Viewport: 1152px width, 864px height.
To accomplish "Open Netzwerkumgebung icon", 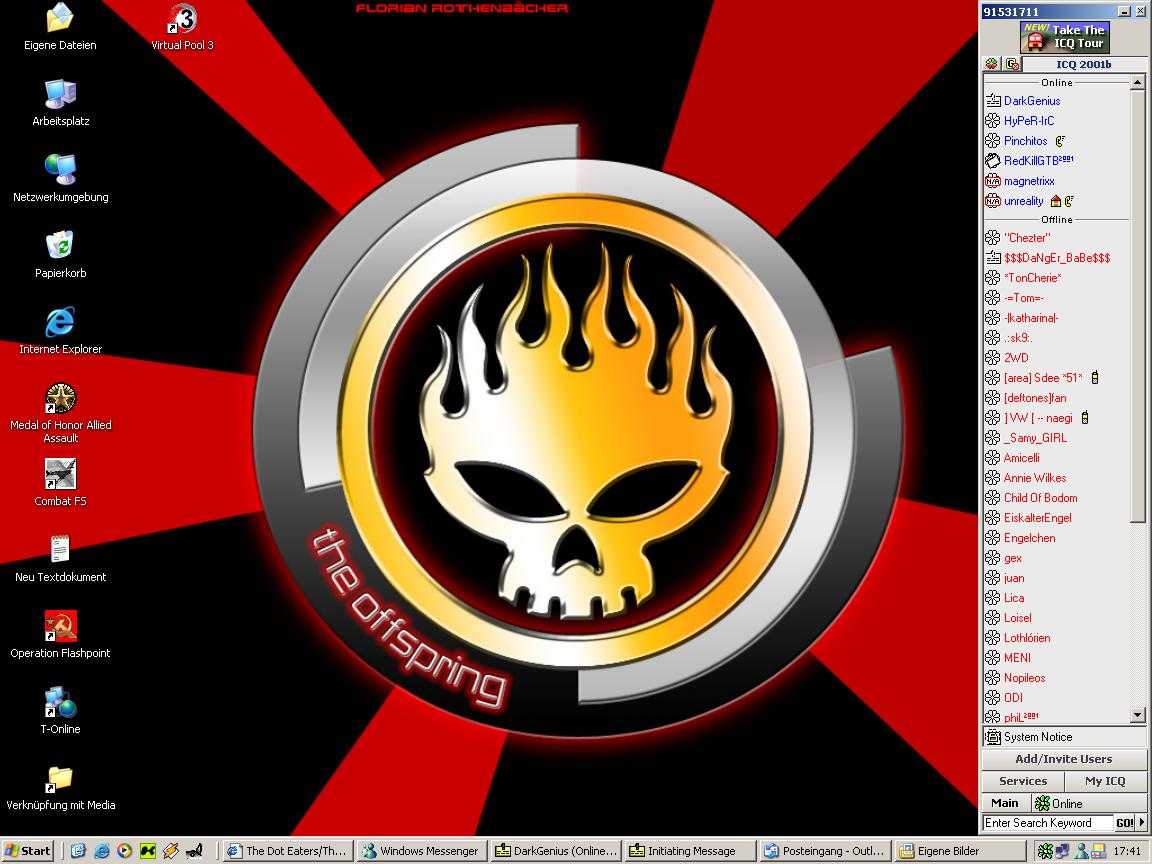I will (x=60, y=179).
